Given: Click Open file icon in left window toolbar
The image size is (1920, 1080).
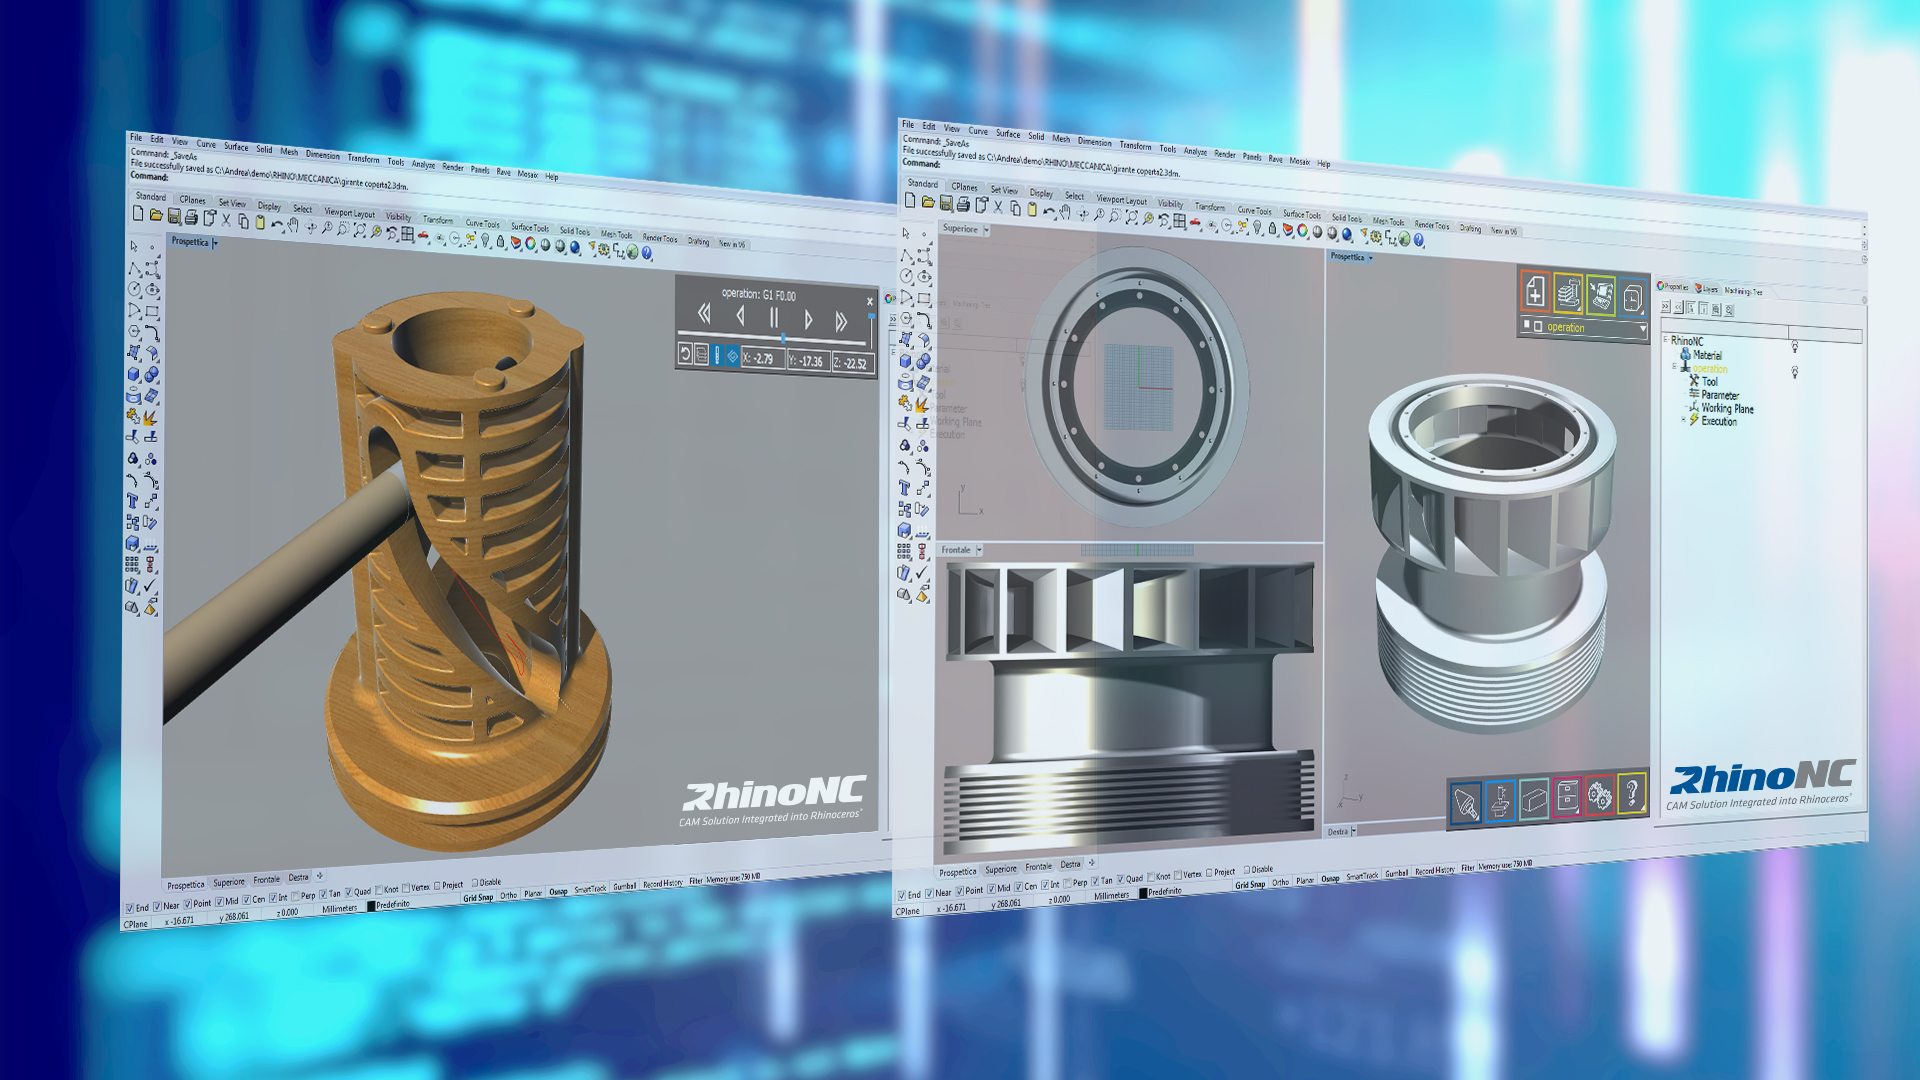Looking at the screenshot, I should 156,215.
